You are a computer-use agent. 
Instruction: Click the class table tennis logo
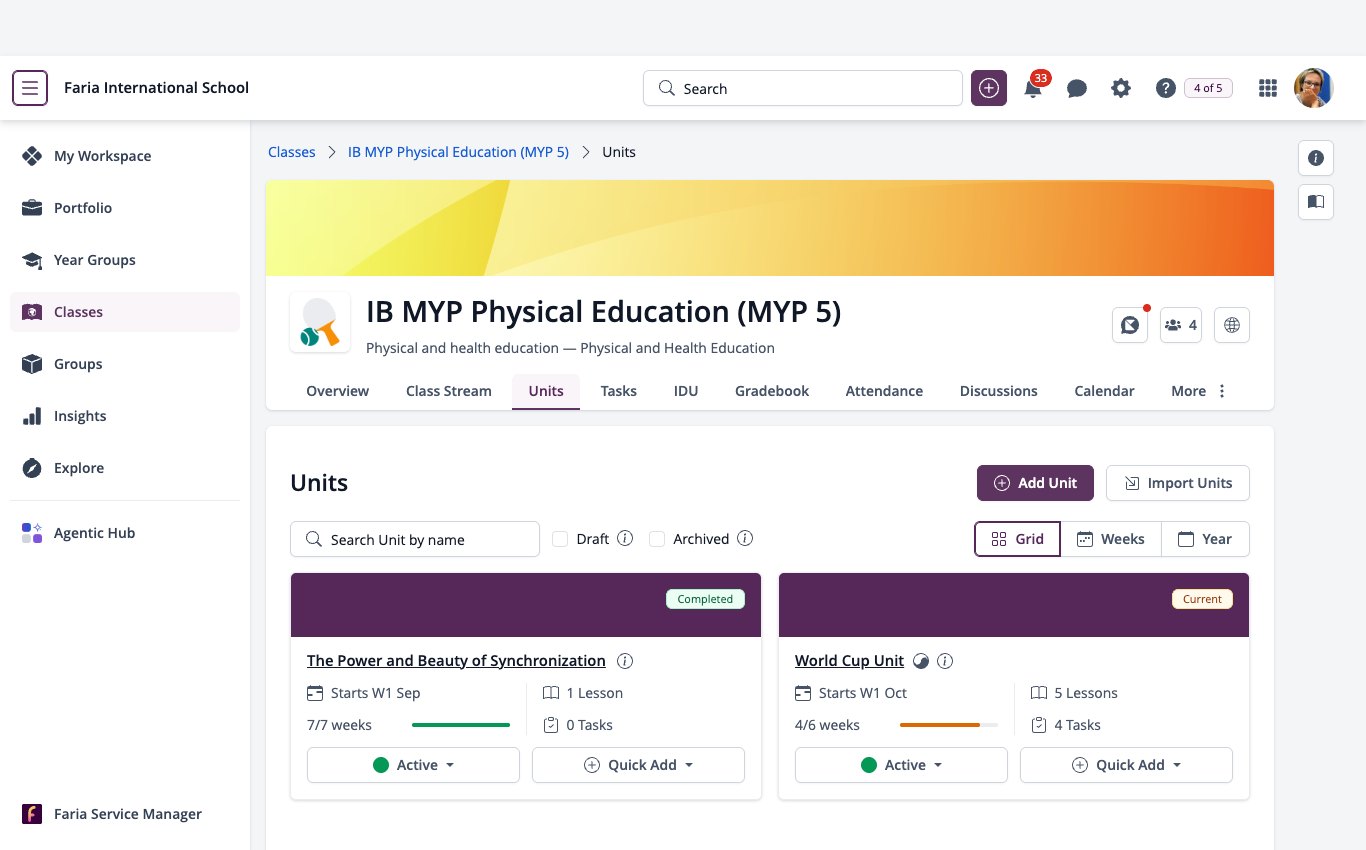tap(320, 322)
